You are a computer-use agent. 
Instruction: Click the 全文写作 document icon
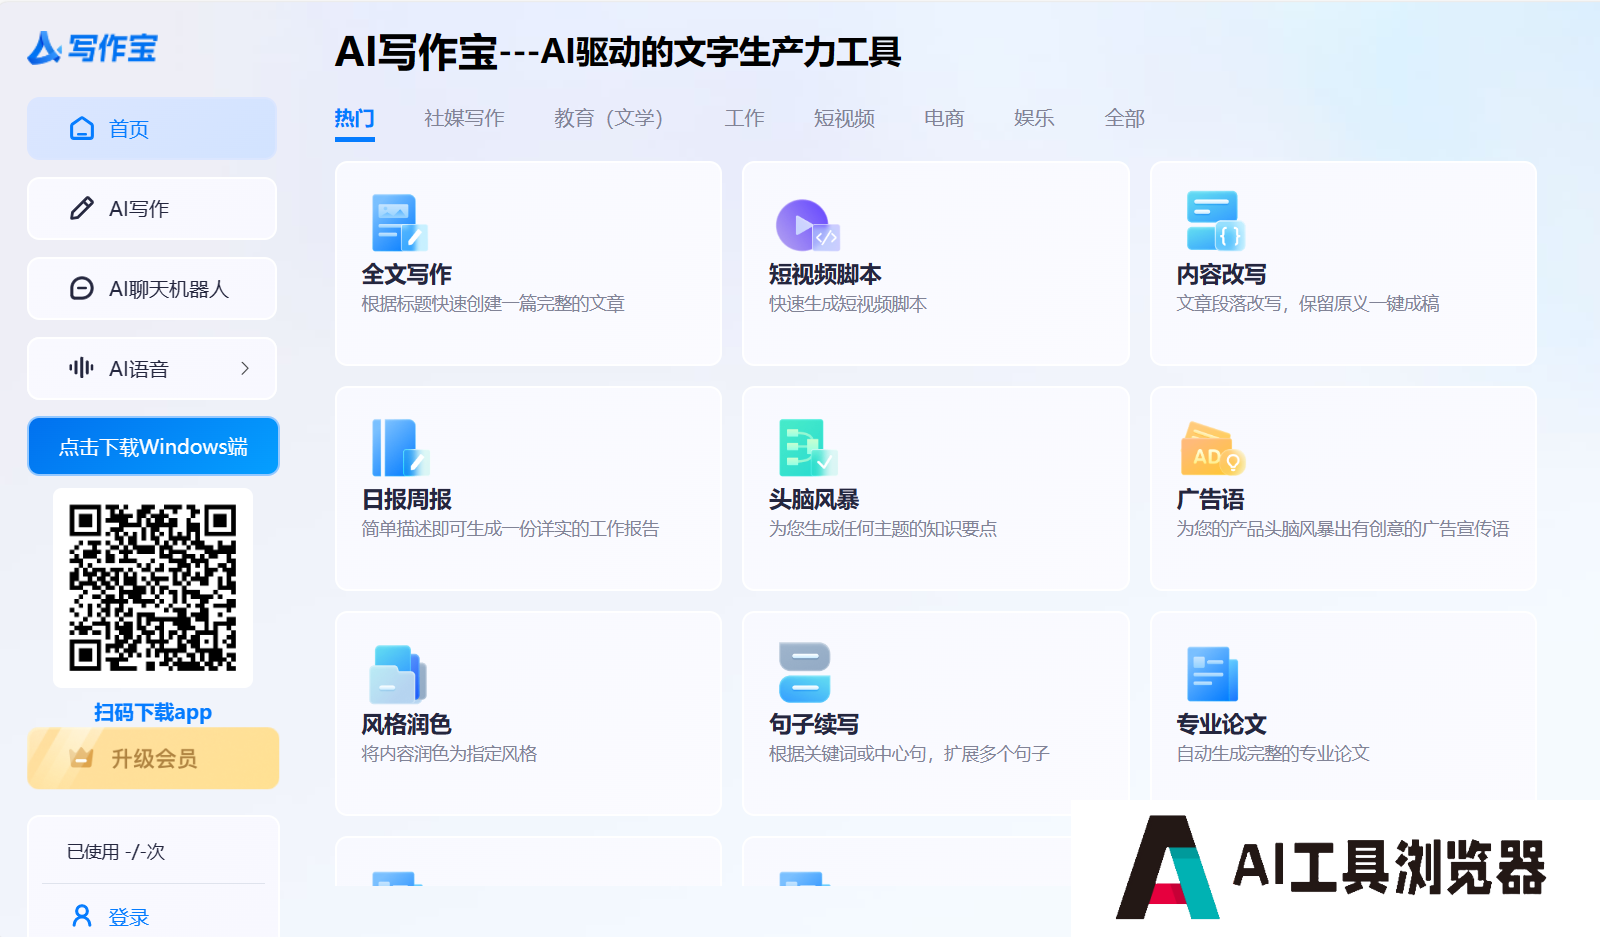pyautogui.click(x=399, y=222)
